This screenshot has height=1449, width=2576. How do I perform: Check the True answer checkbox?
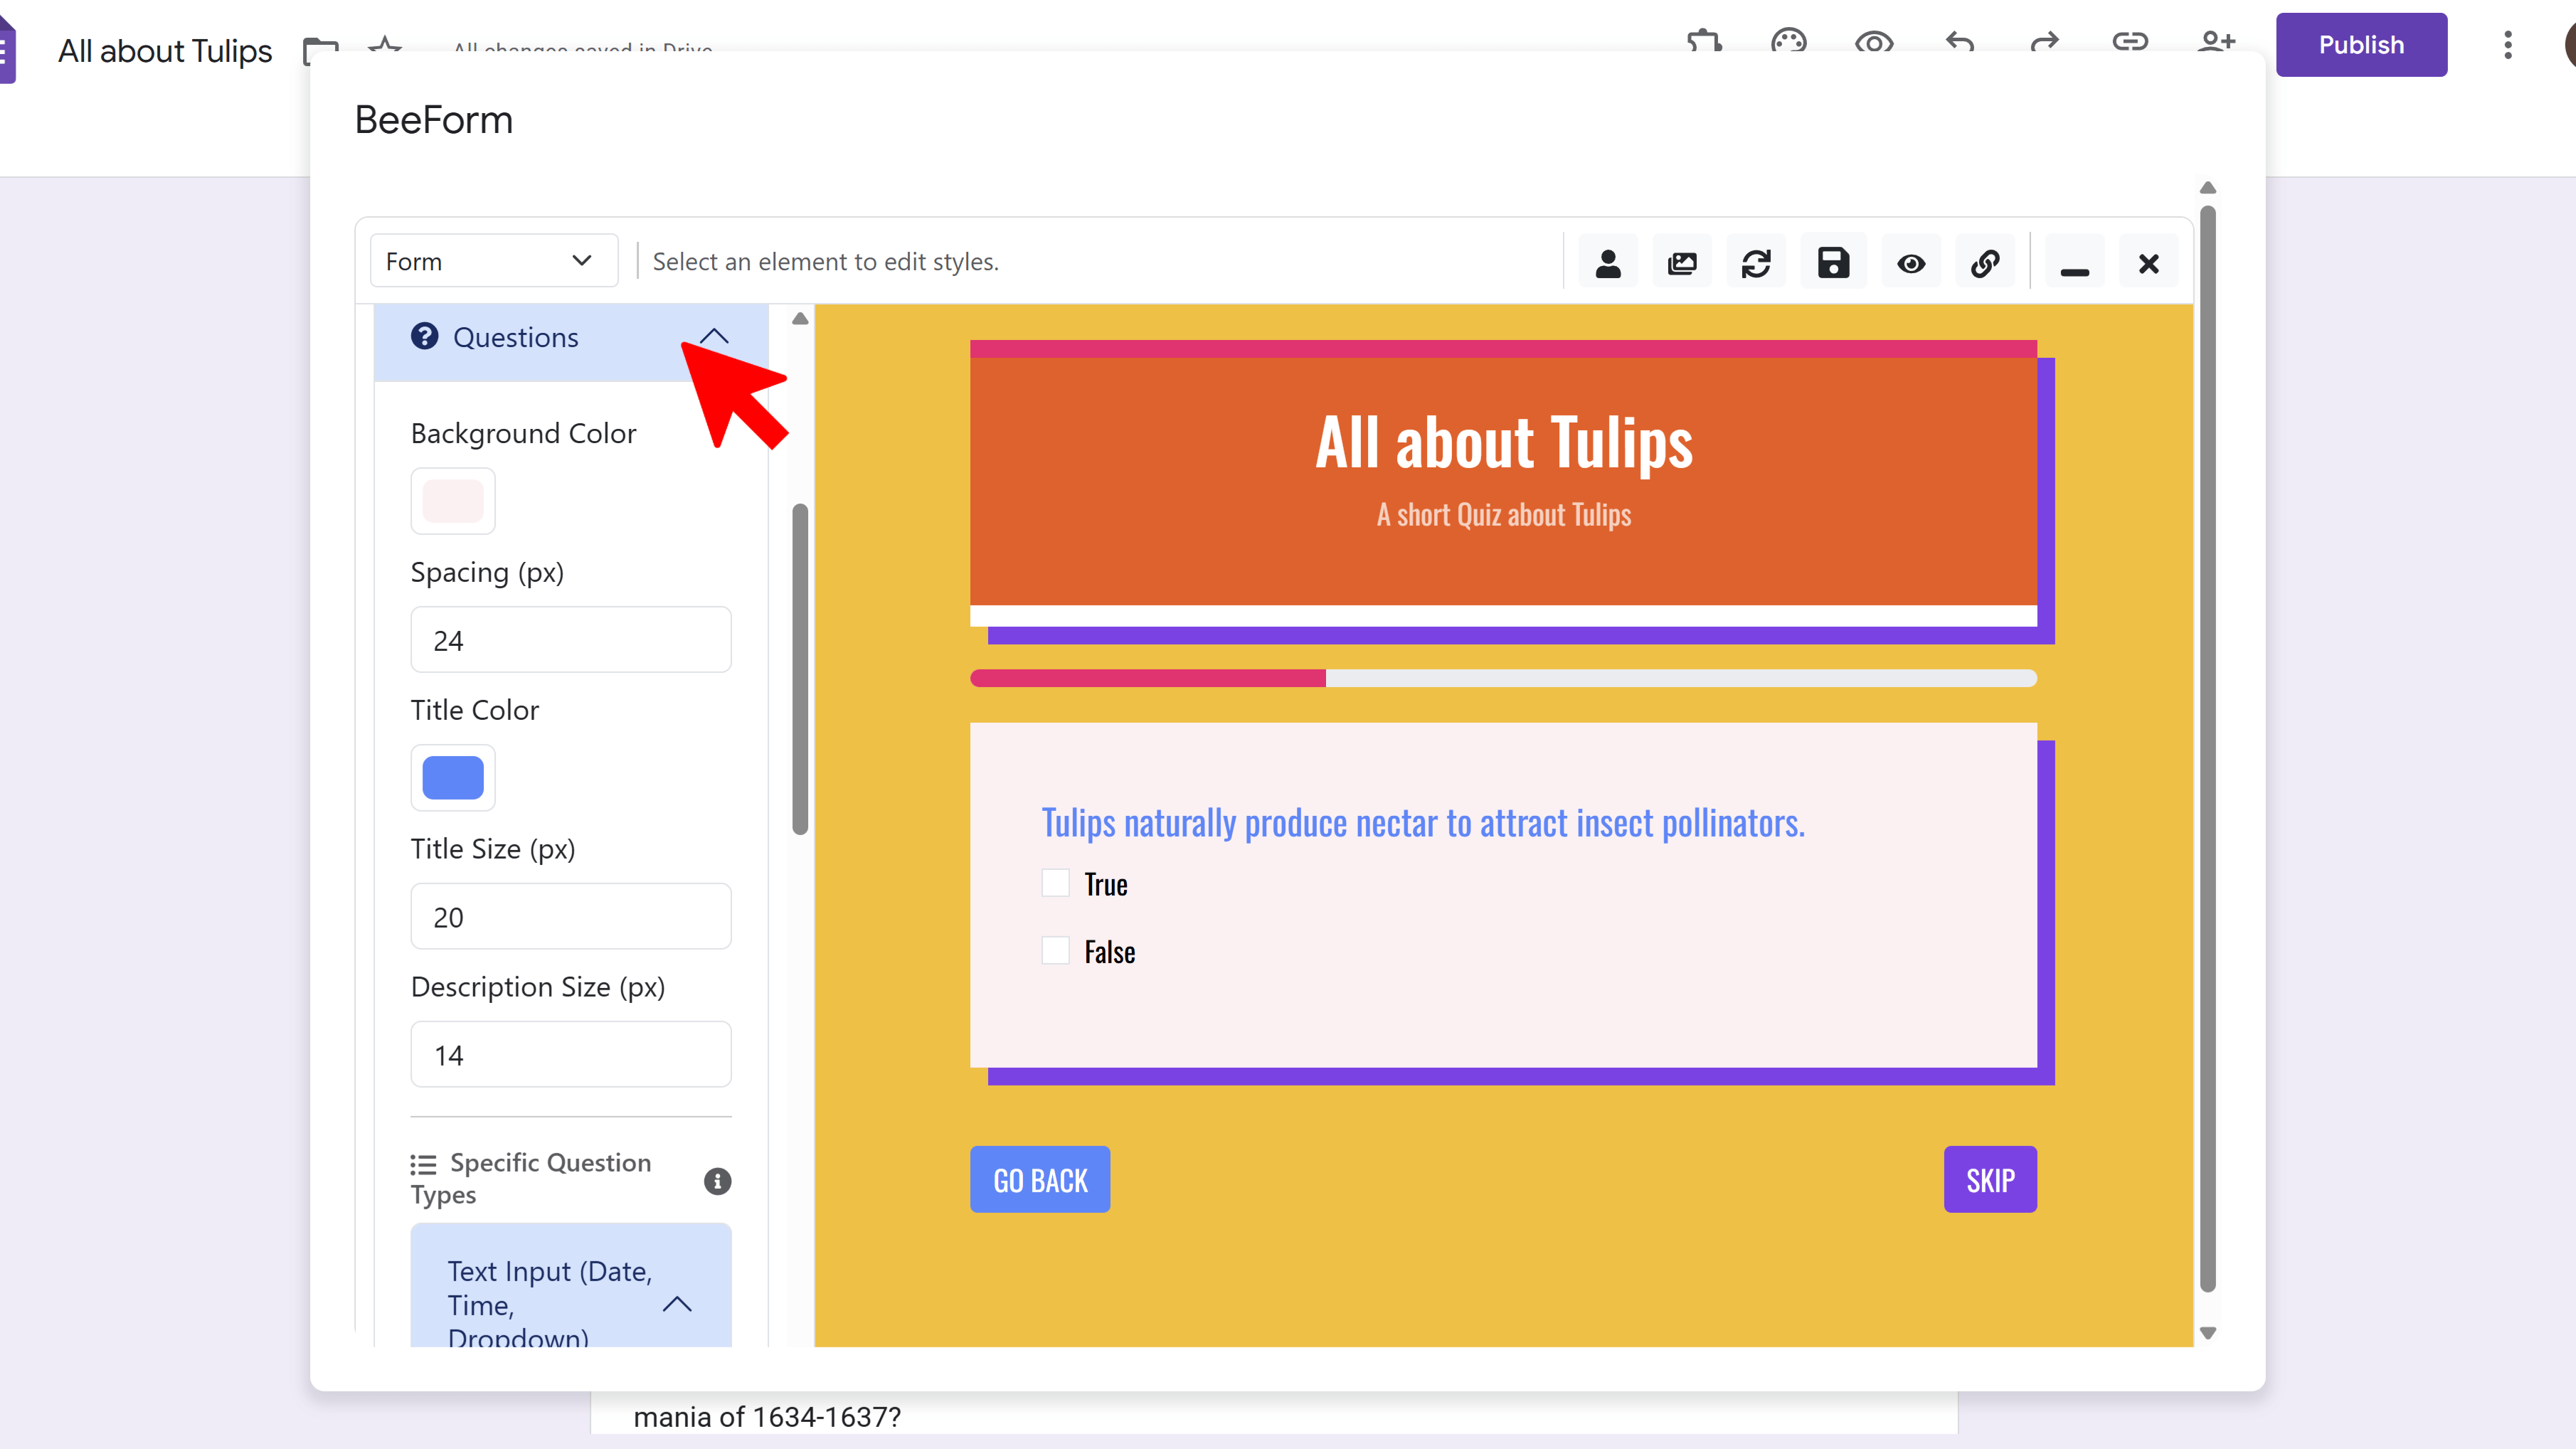point(1055,883)
